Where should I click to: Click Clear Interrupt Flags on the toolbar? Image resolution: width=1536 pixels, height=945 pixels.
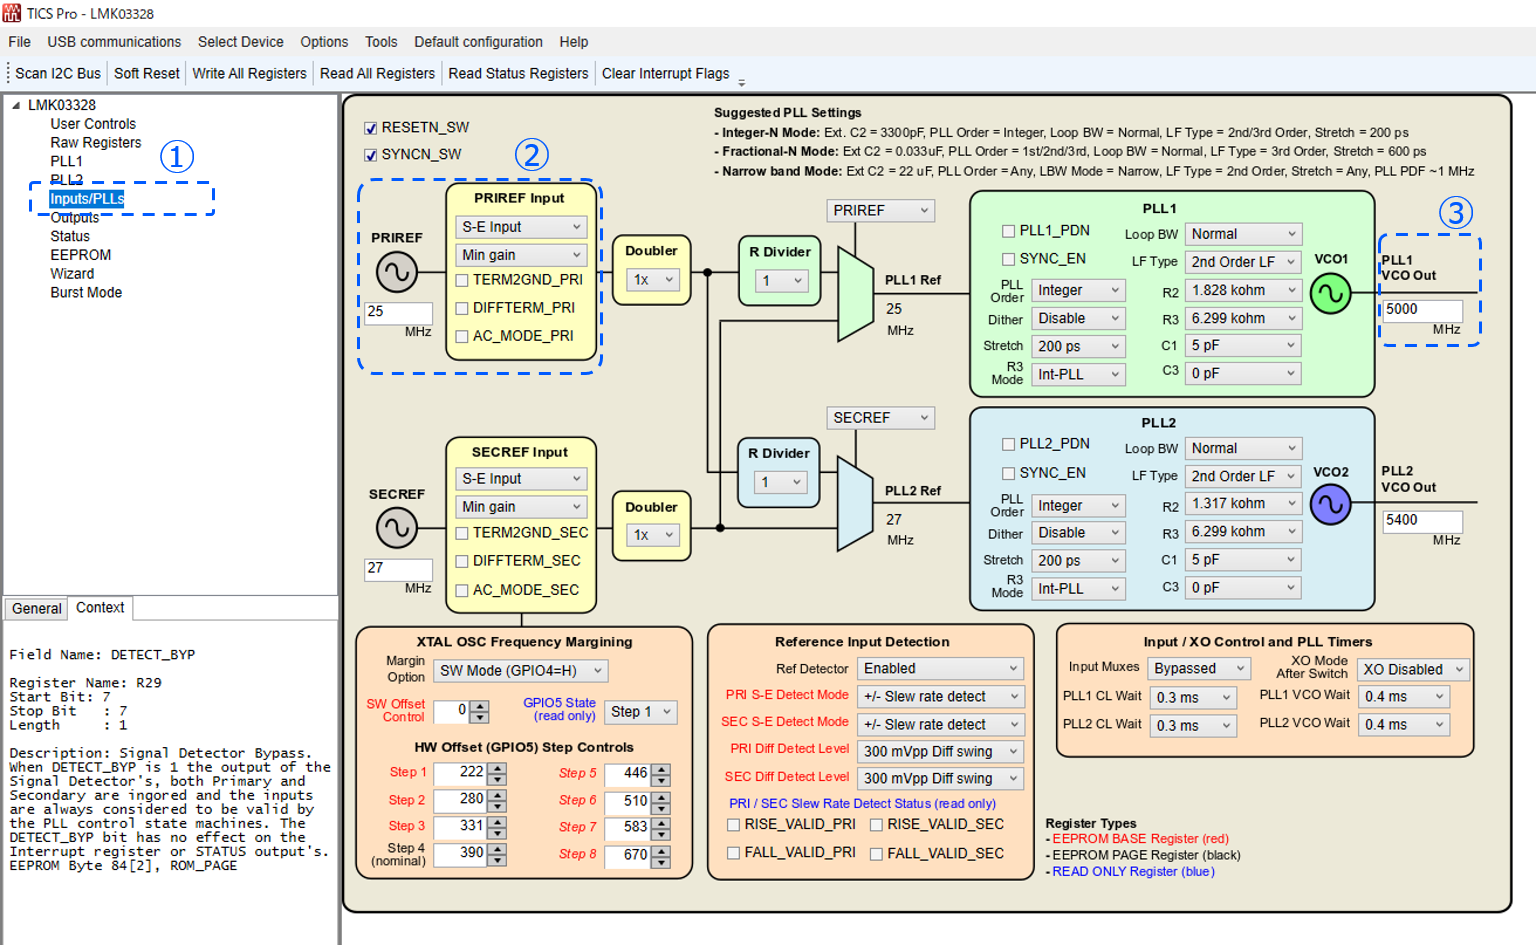(666, 72)
